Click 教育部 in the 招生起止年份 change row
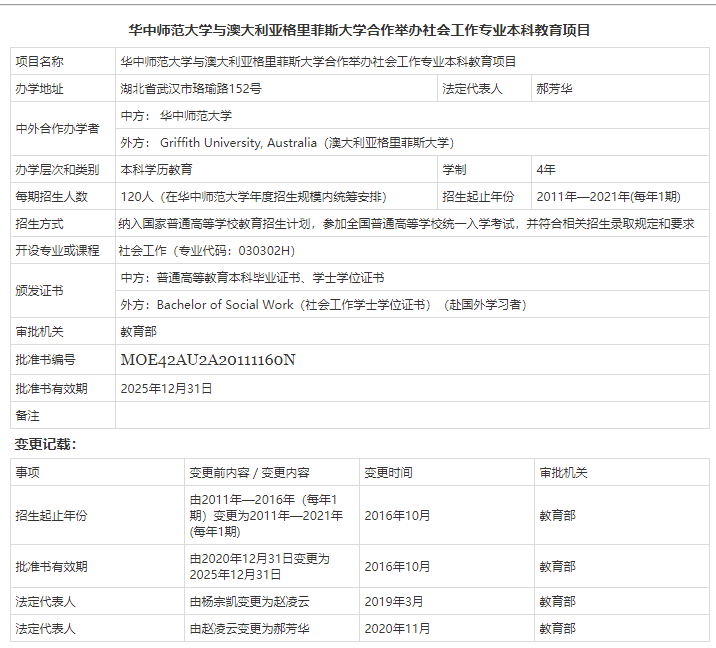Viewport: 716px width, 648px height. coord(557,516)
